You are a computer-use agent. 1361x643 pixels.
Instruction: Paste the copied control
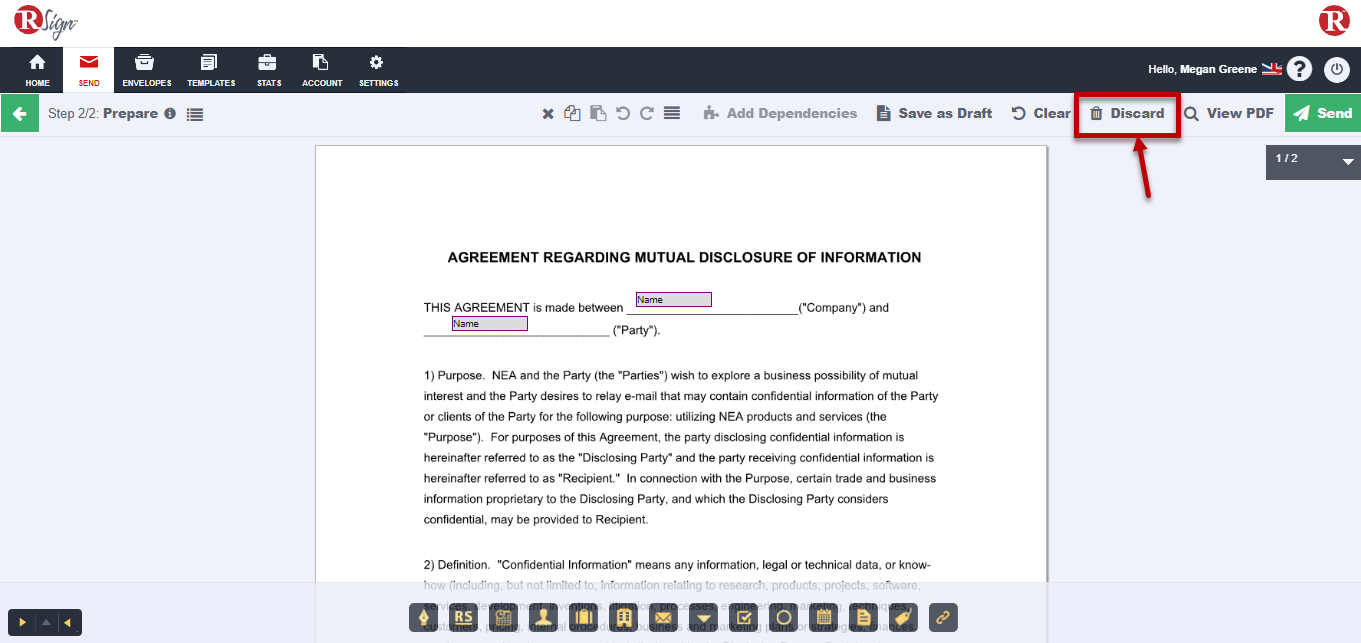[x=597, y=113]
